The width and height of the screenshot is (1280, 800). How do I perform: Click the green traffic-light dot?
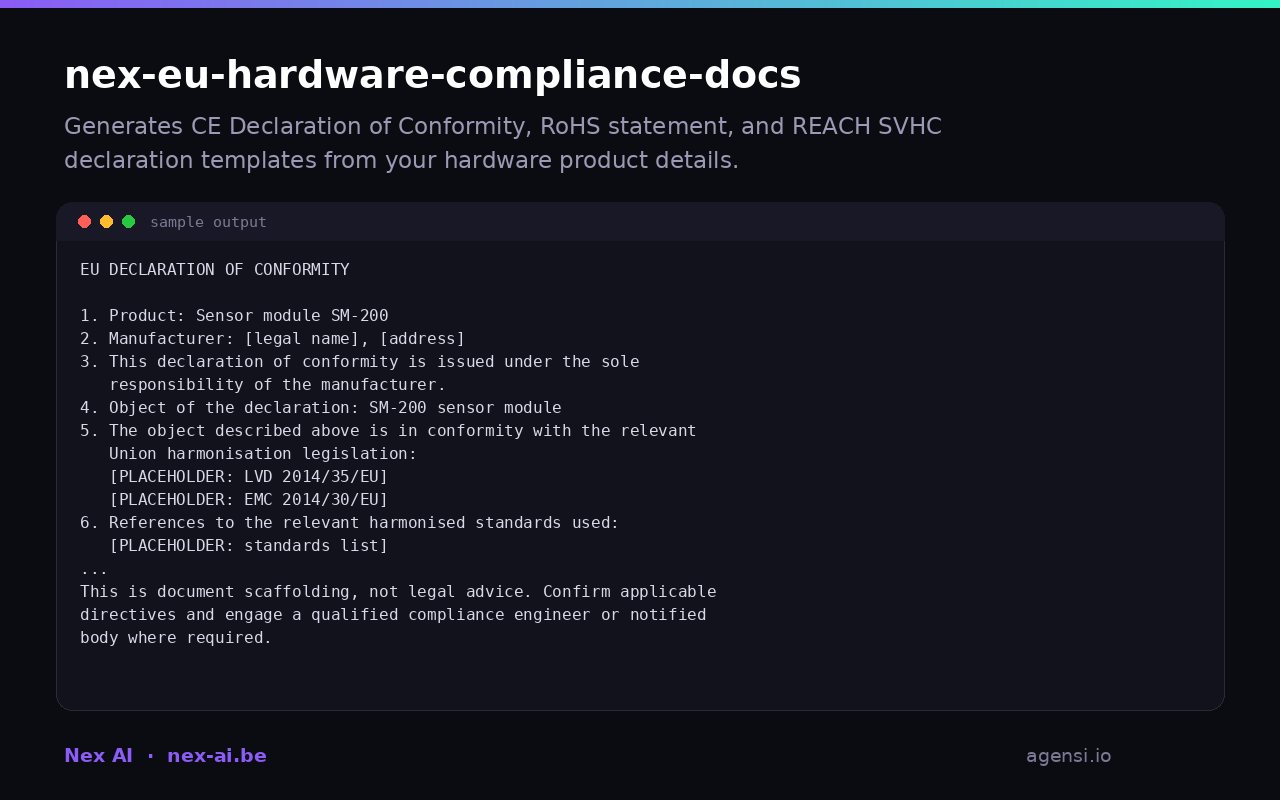click(128, 222)
